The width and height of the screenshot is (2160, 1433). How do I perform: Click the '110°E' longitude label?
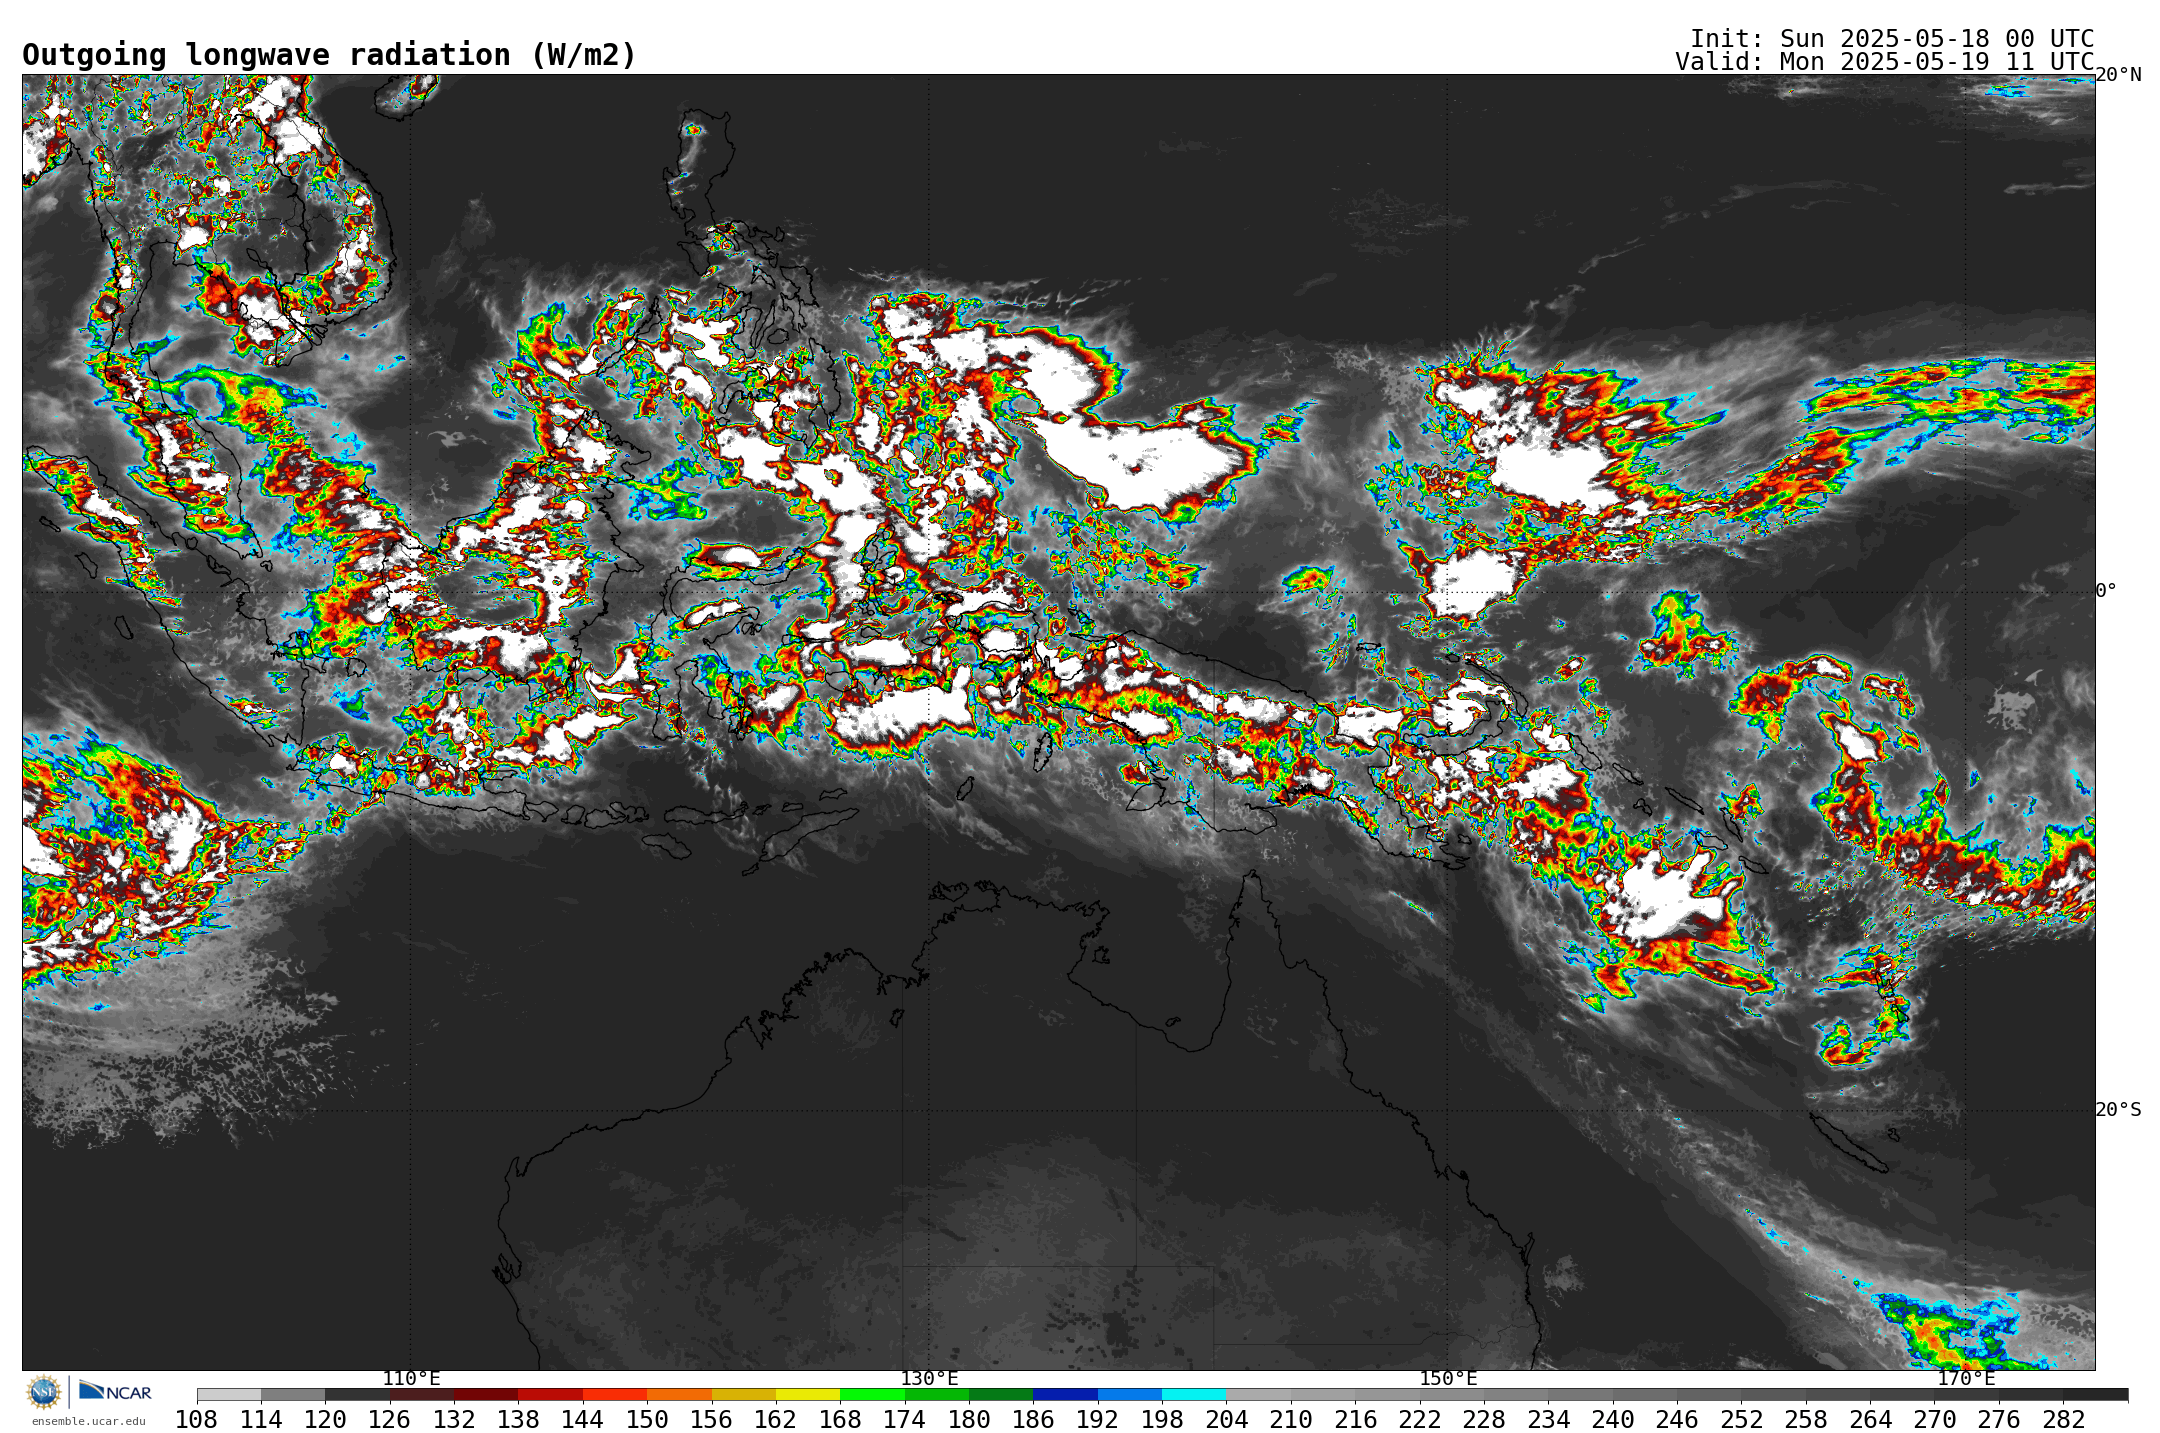tap(411, 1378)
